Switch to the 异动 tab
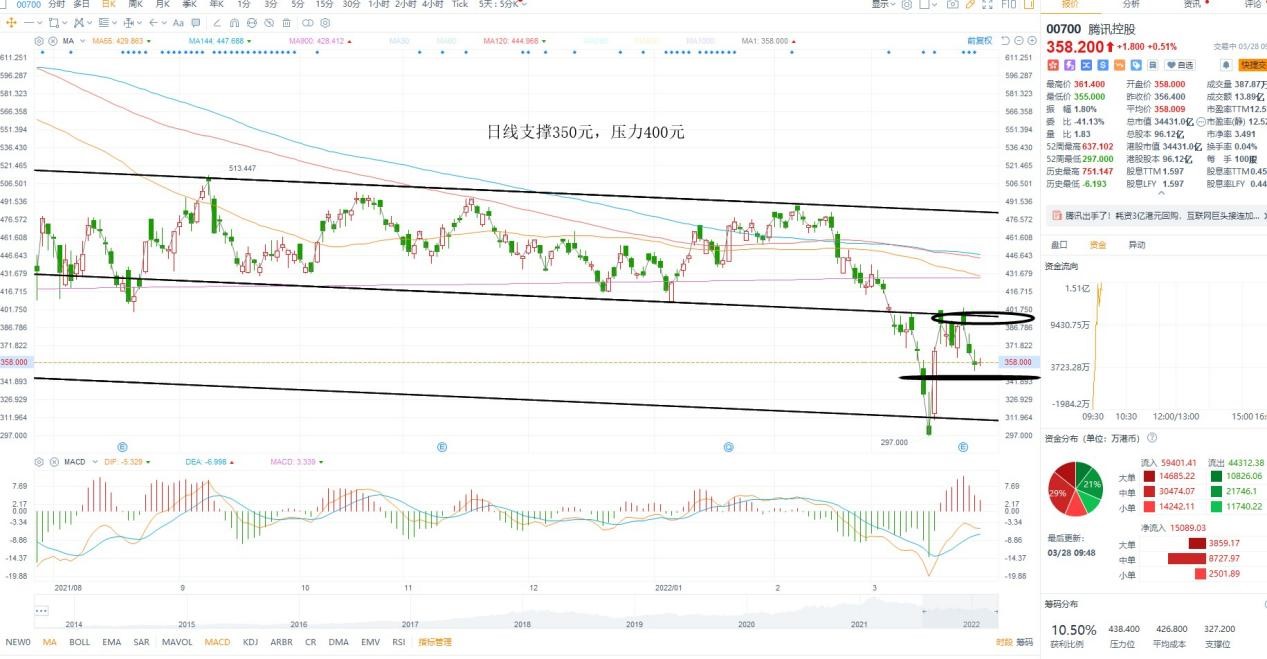1267x659 pixels. pos(1137,244)
